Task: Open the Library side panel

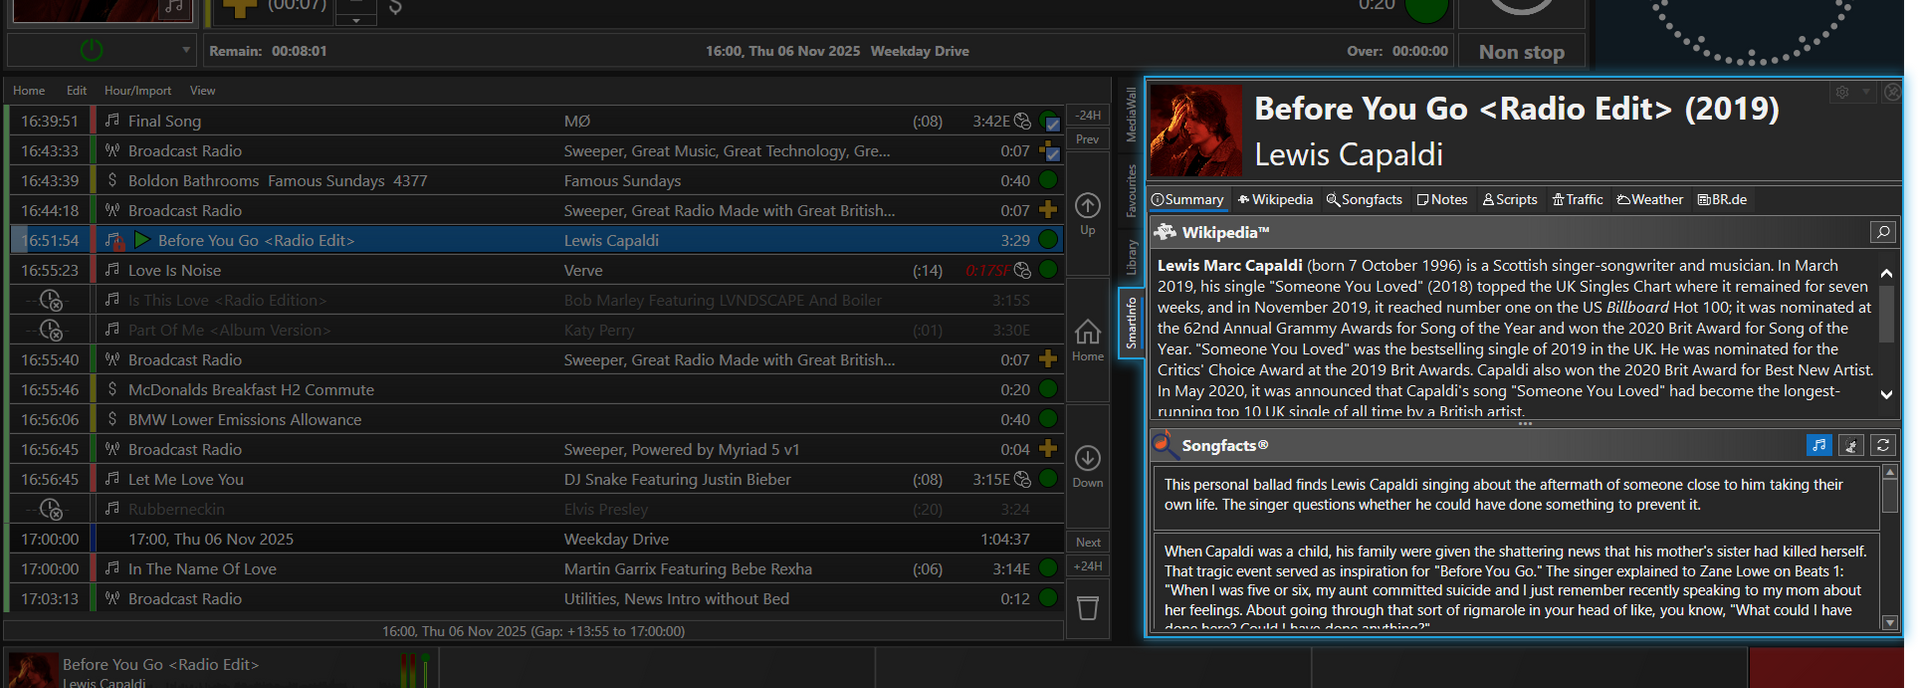Action: pos(1131,257)
